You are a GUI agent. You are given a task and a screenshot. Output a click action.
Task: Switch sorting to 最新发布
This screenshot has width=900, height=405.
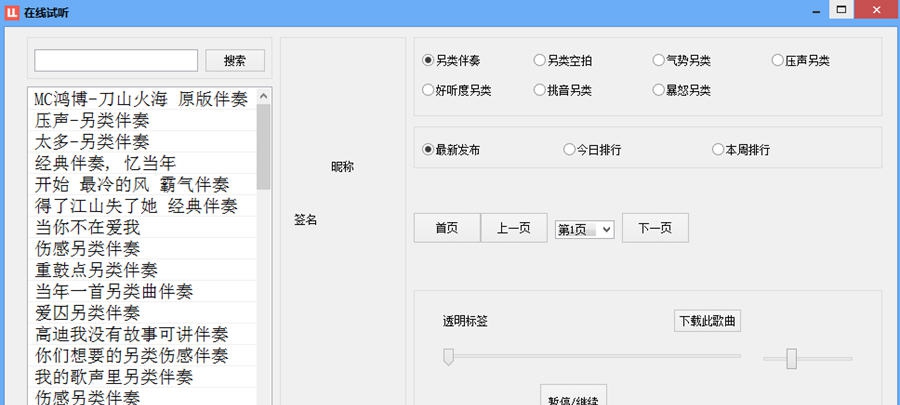point(451,150)
